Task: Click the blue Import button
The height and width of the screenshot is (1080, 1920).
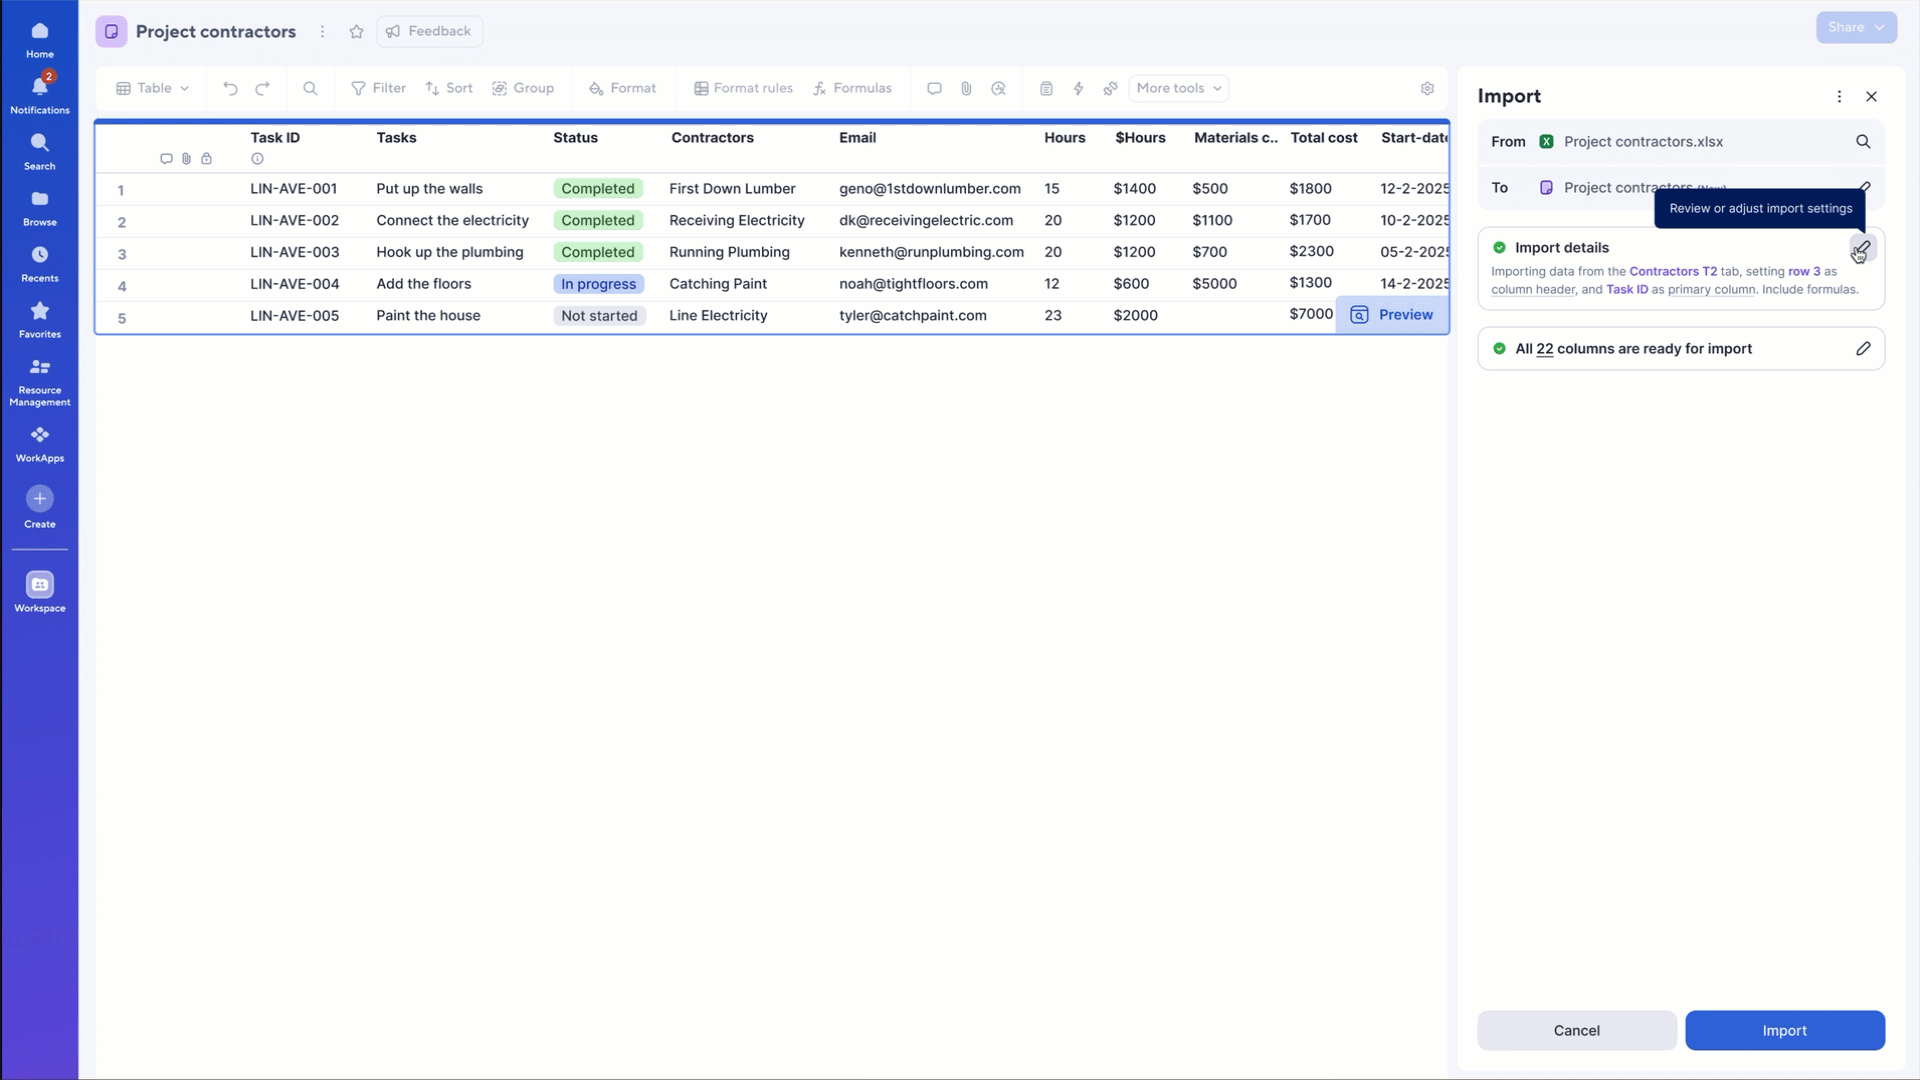Action: pos(1784,1030)
